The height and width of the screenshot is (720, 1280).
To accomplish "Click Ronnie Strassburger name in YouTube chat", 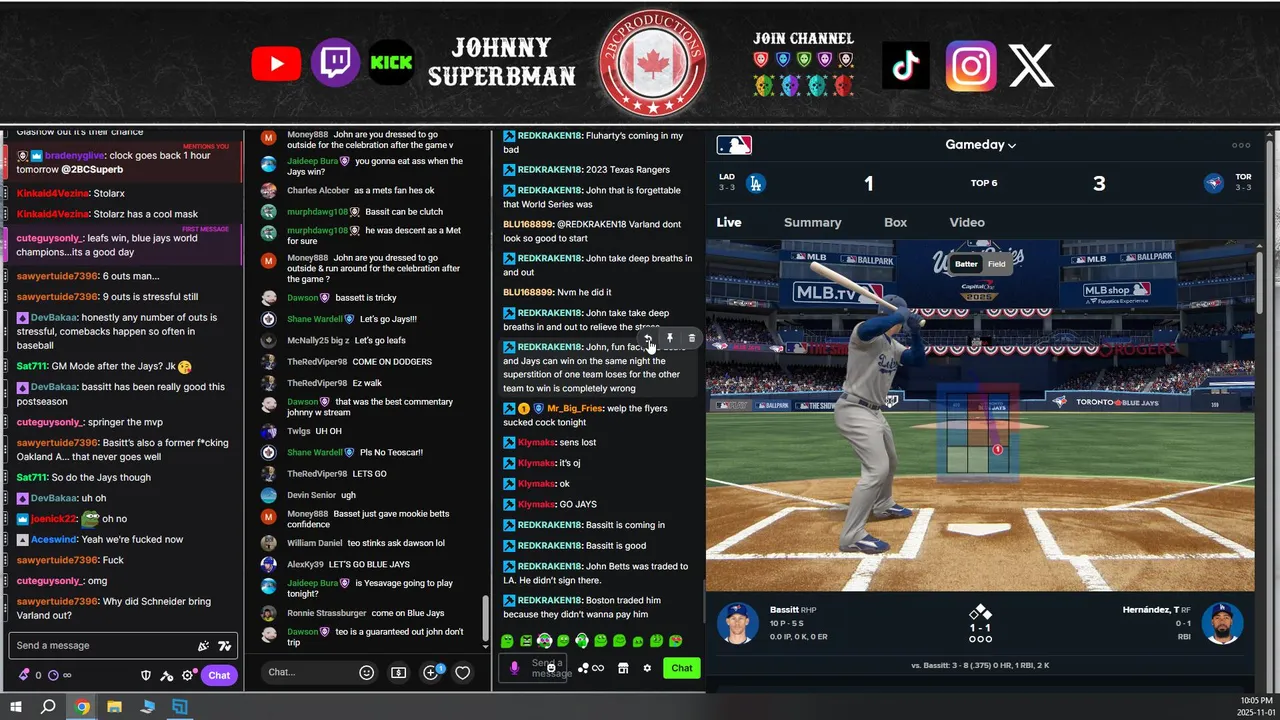I will click(x=326, y=613).
